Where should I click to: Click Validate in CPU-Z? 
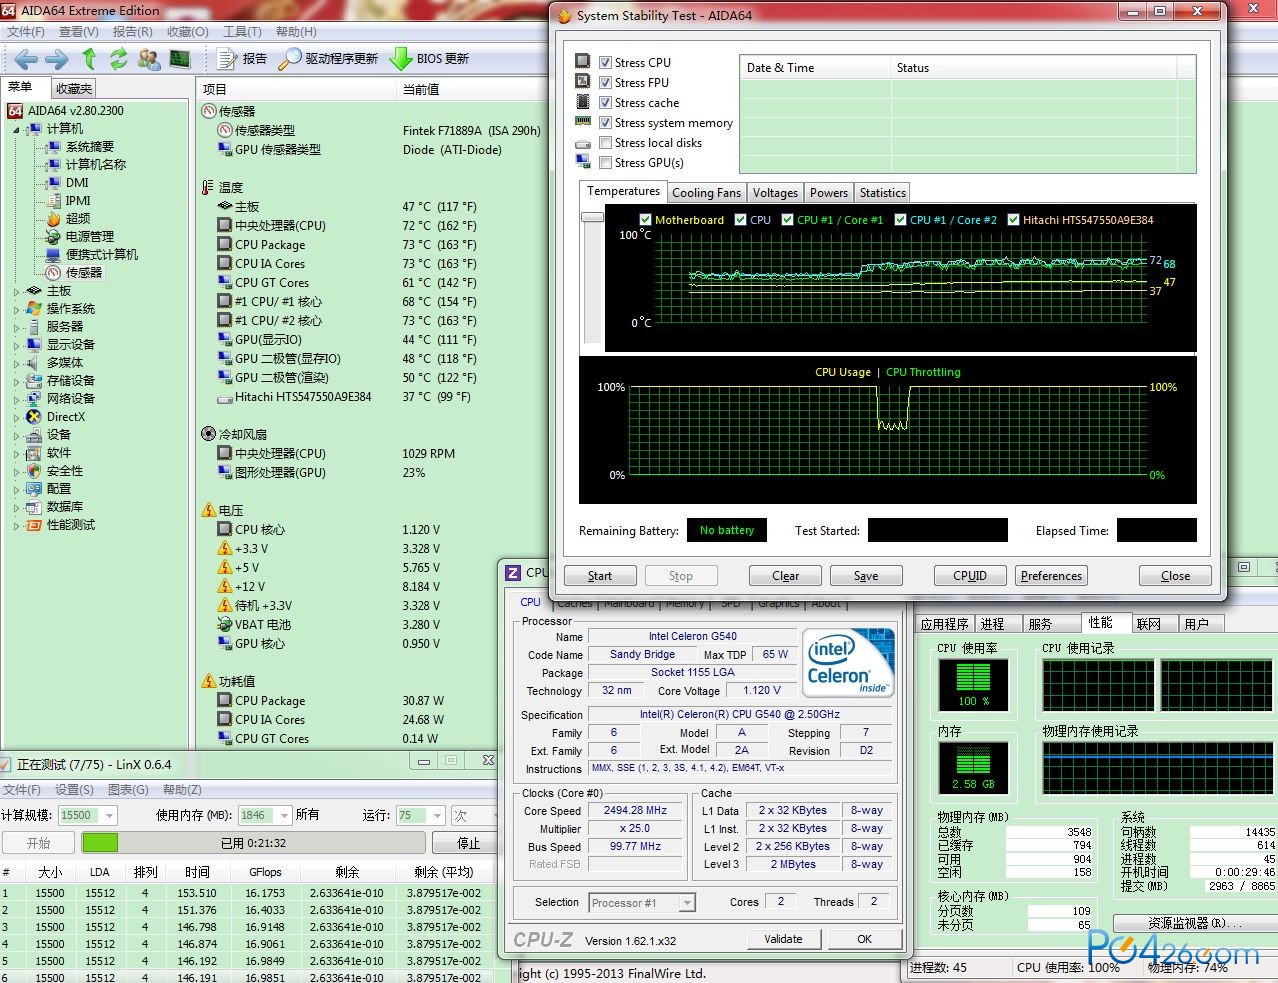[783, 939]
